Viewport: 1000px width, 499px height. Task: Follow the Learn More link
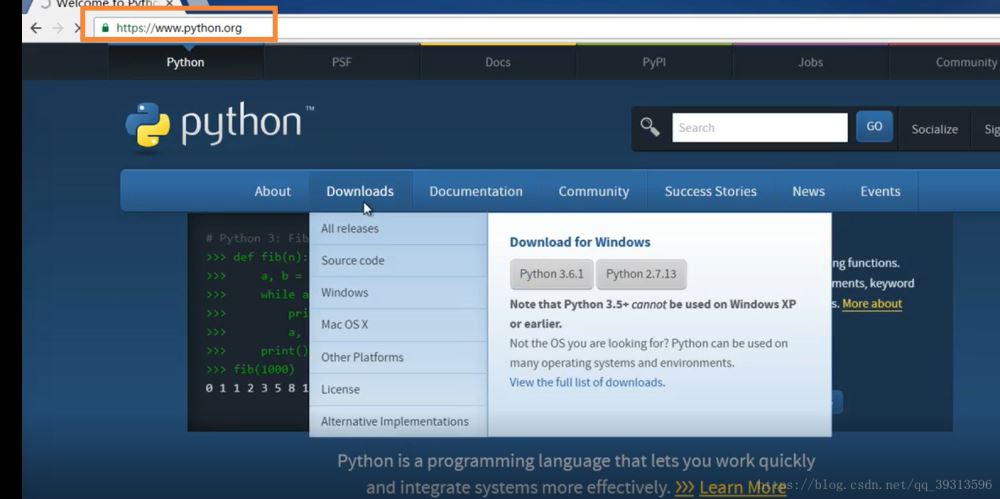pos(742,488)
